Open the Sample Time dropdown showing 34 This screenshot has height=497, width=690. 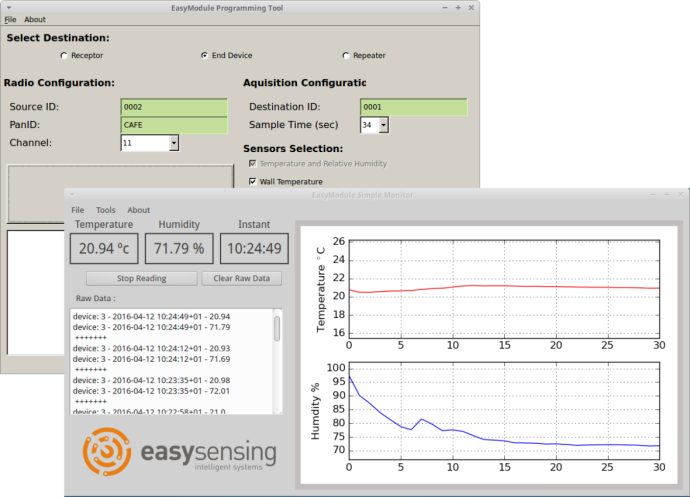(x=374, y=125)
